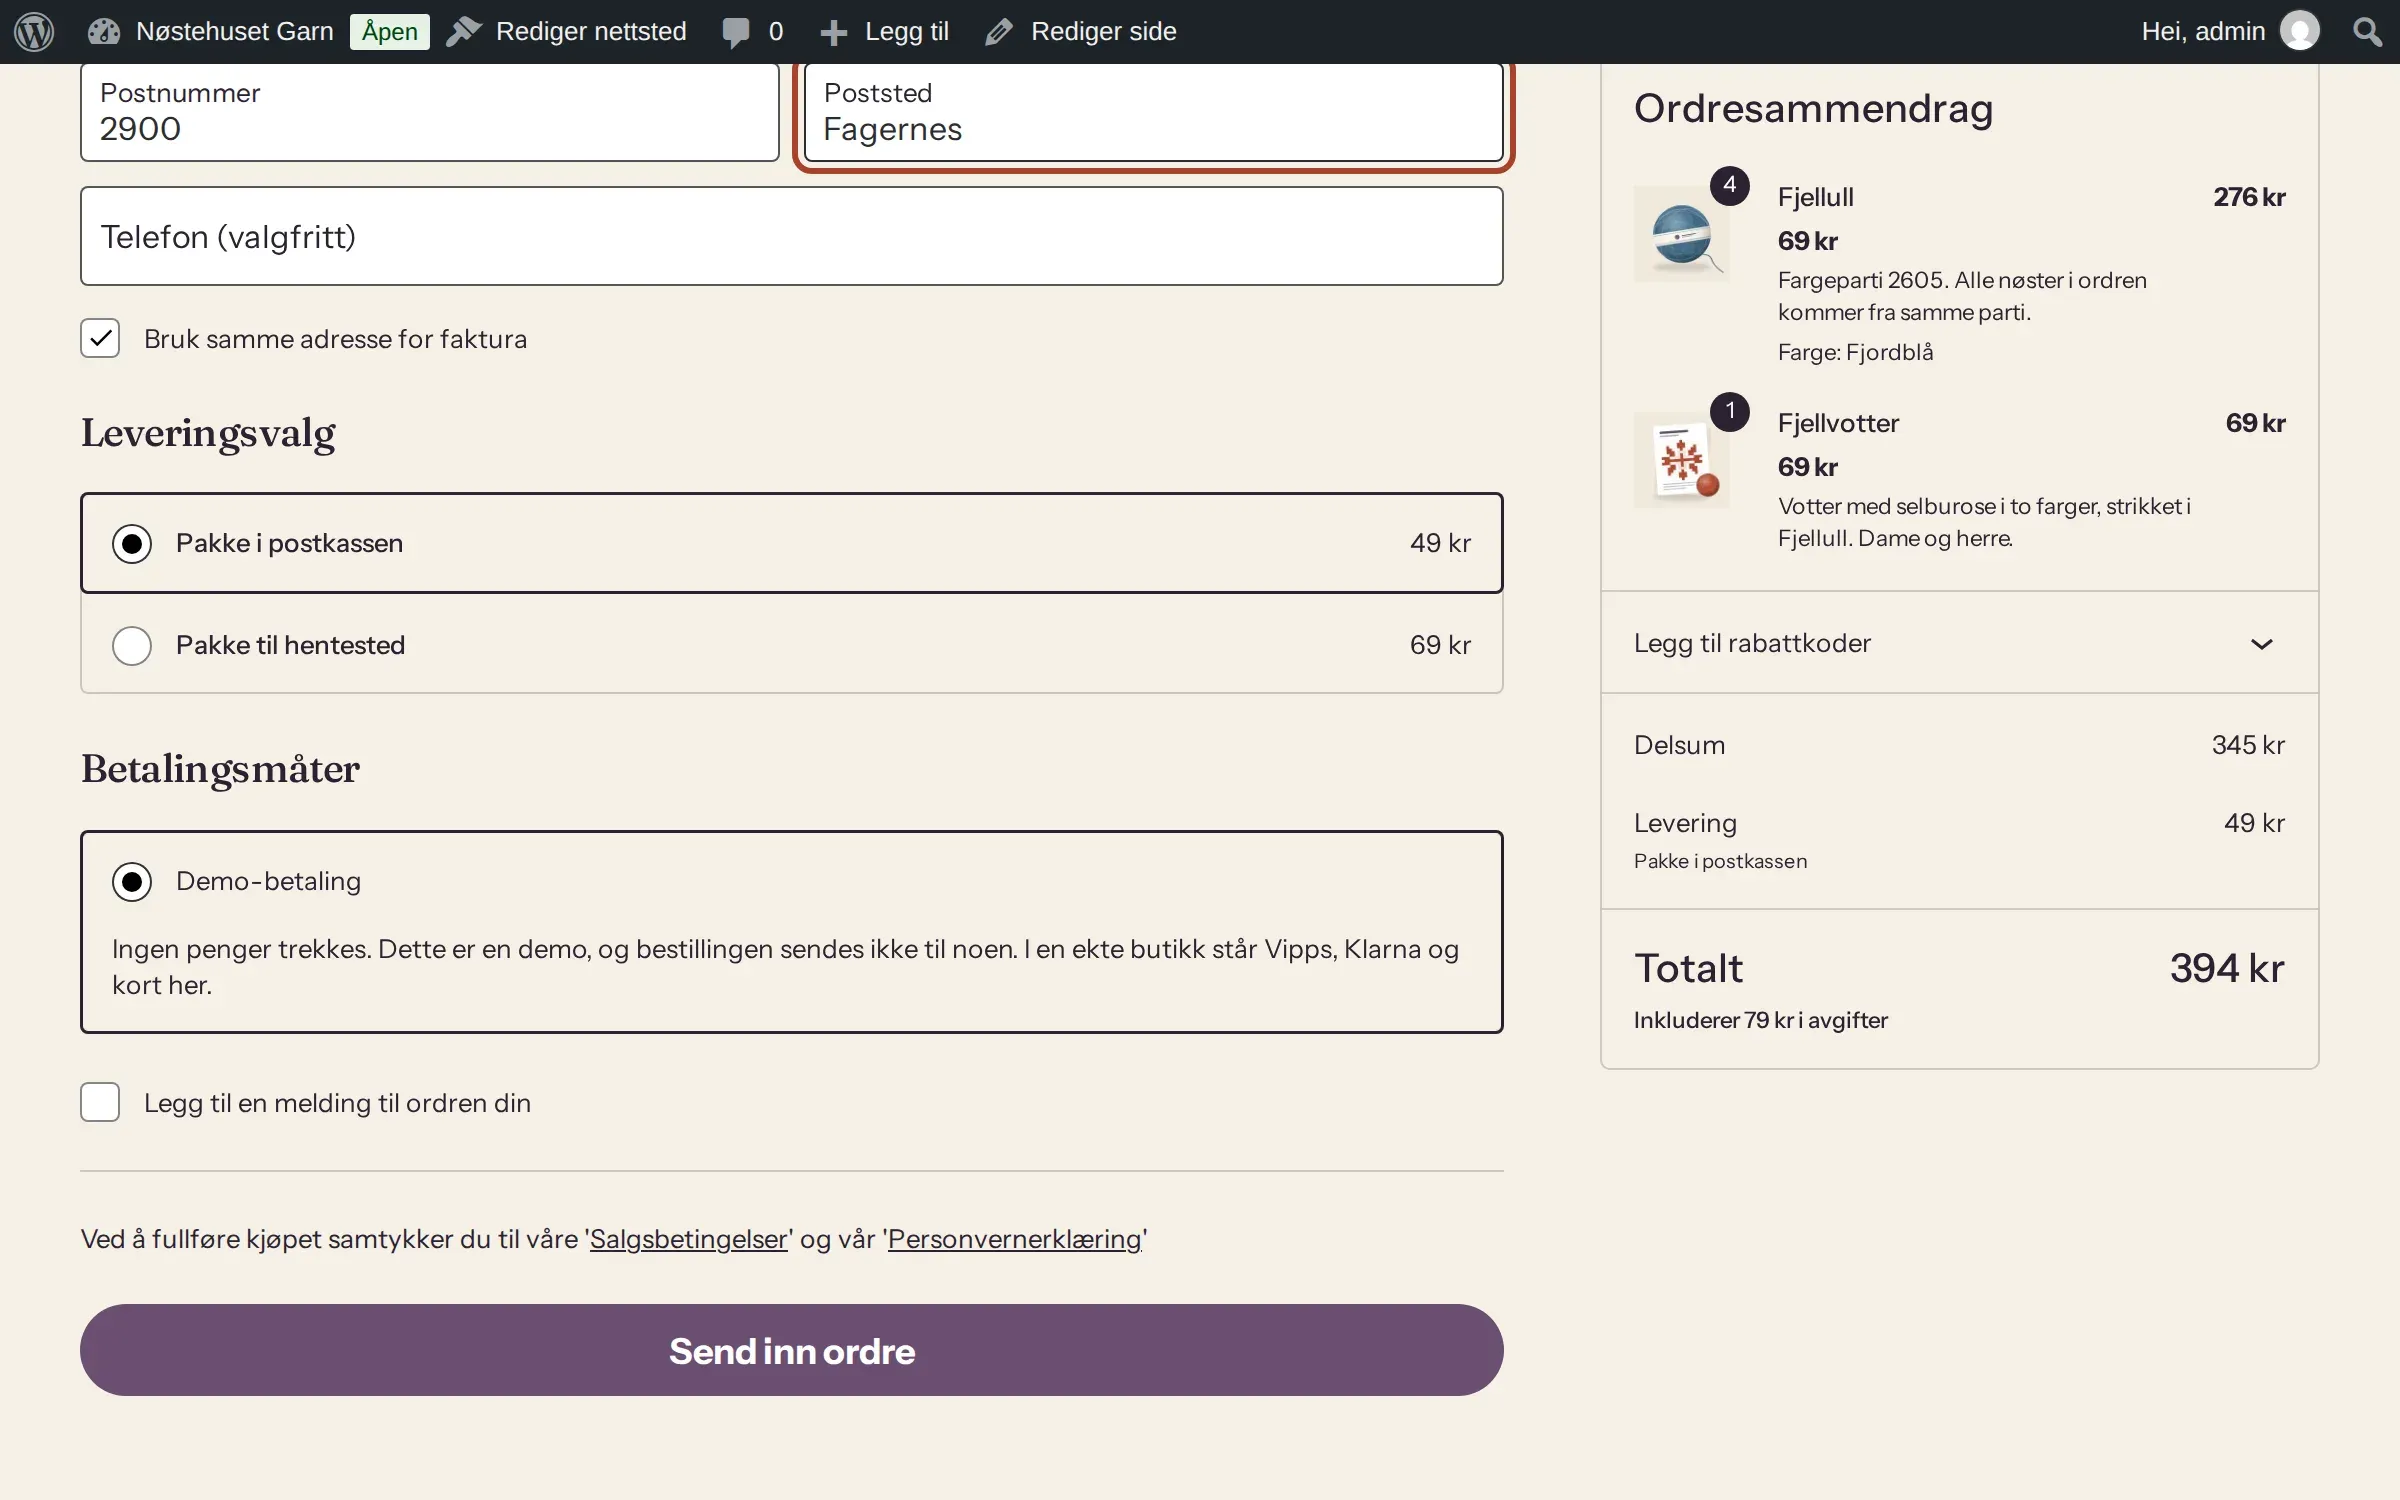Image resolution: width=2400 pixels, height=1500 pixels.
Task: Toggle Bruk samme adresse for faktura checkbox
Action: click(100, 338)
